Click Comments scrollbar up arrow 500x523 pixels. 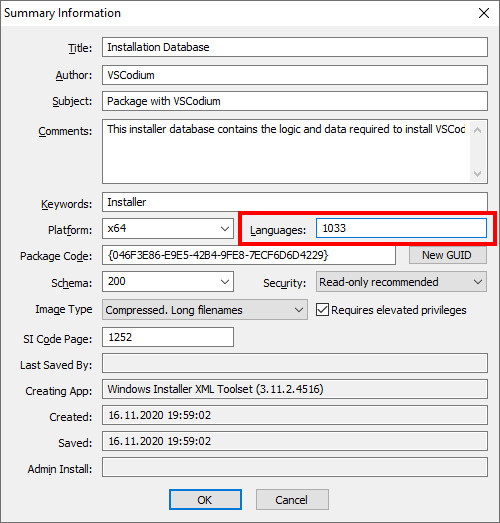(478, 130)
